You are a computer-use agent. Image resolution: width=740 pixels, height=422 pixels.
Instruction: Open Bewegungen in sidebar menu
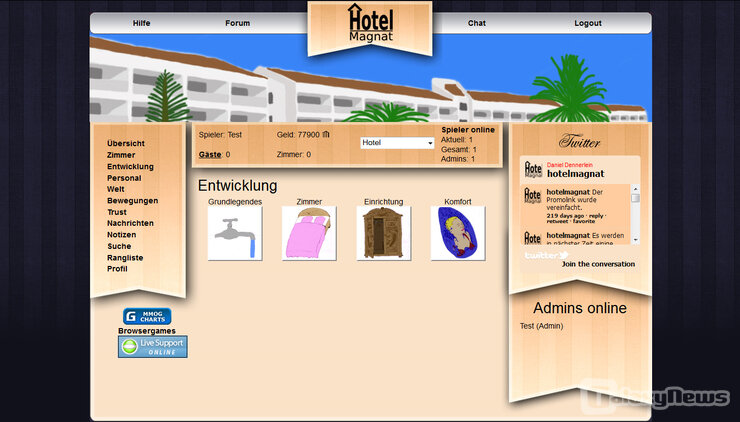[133, 201]
